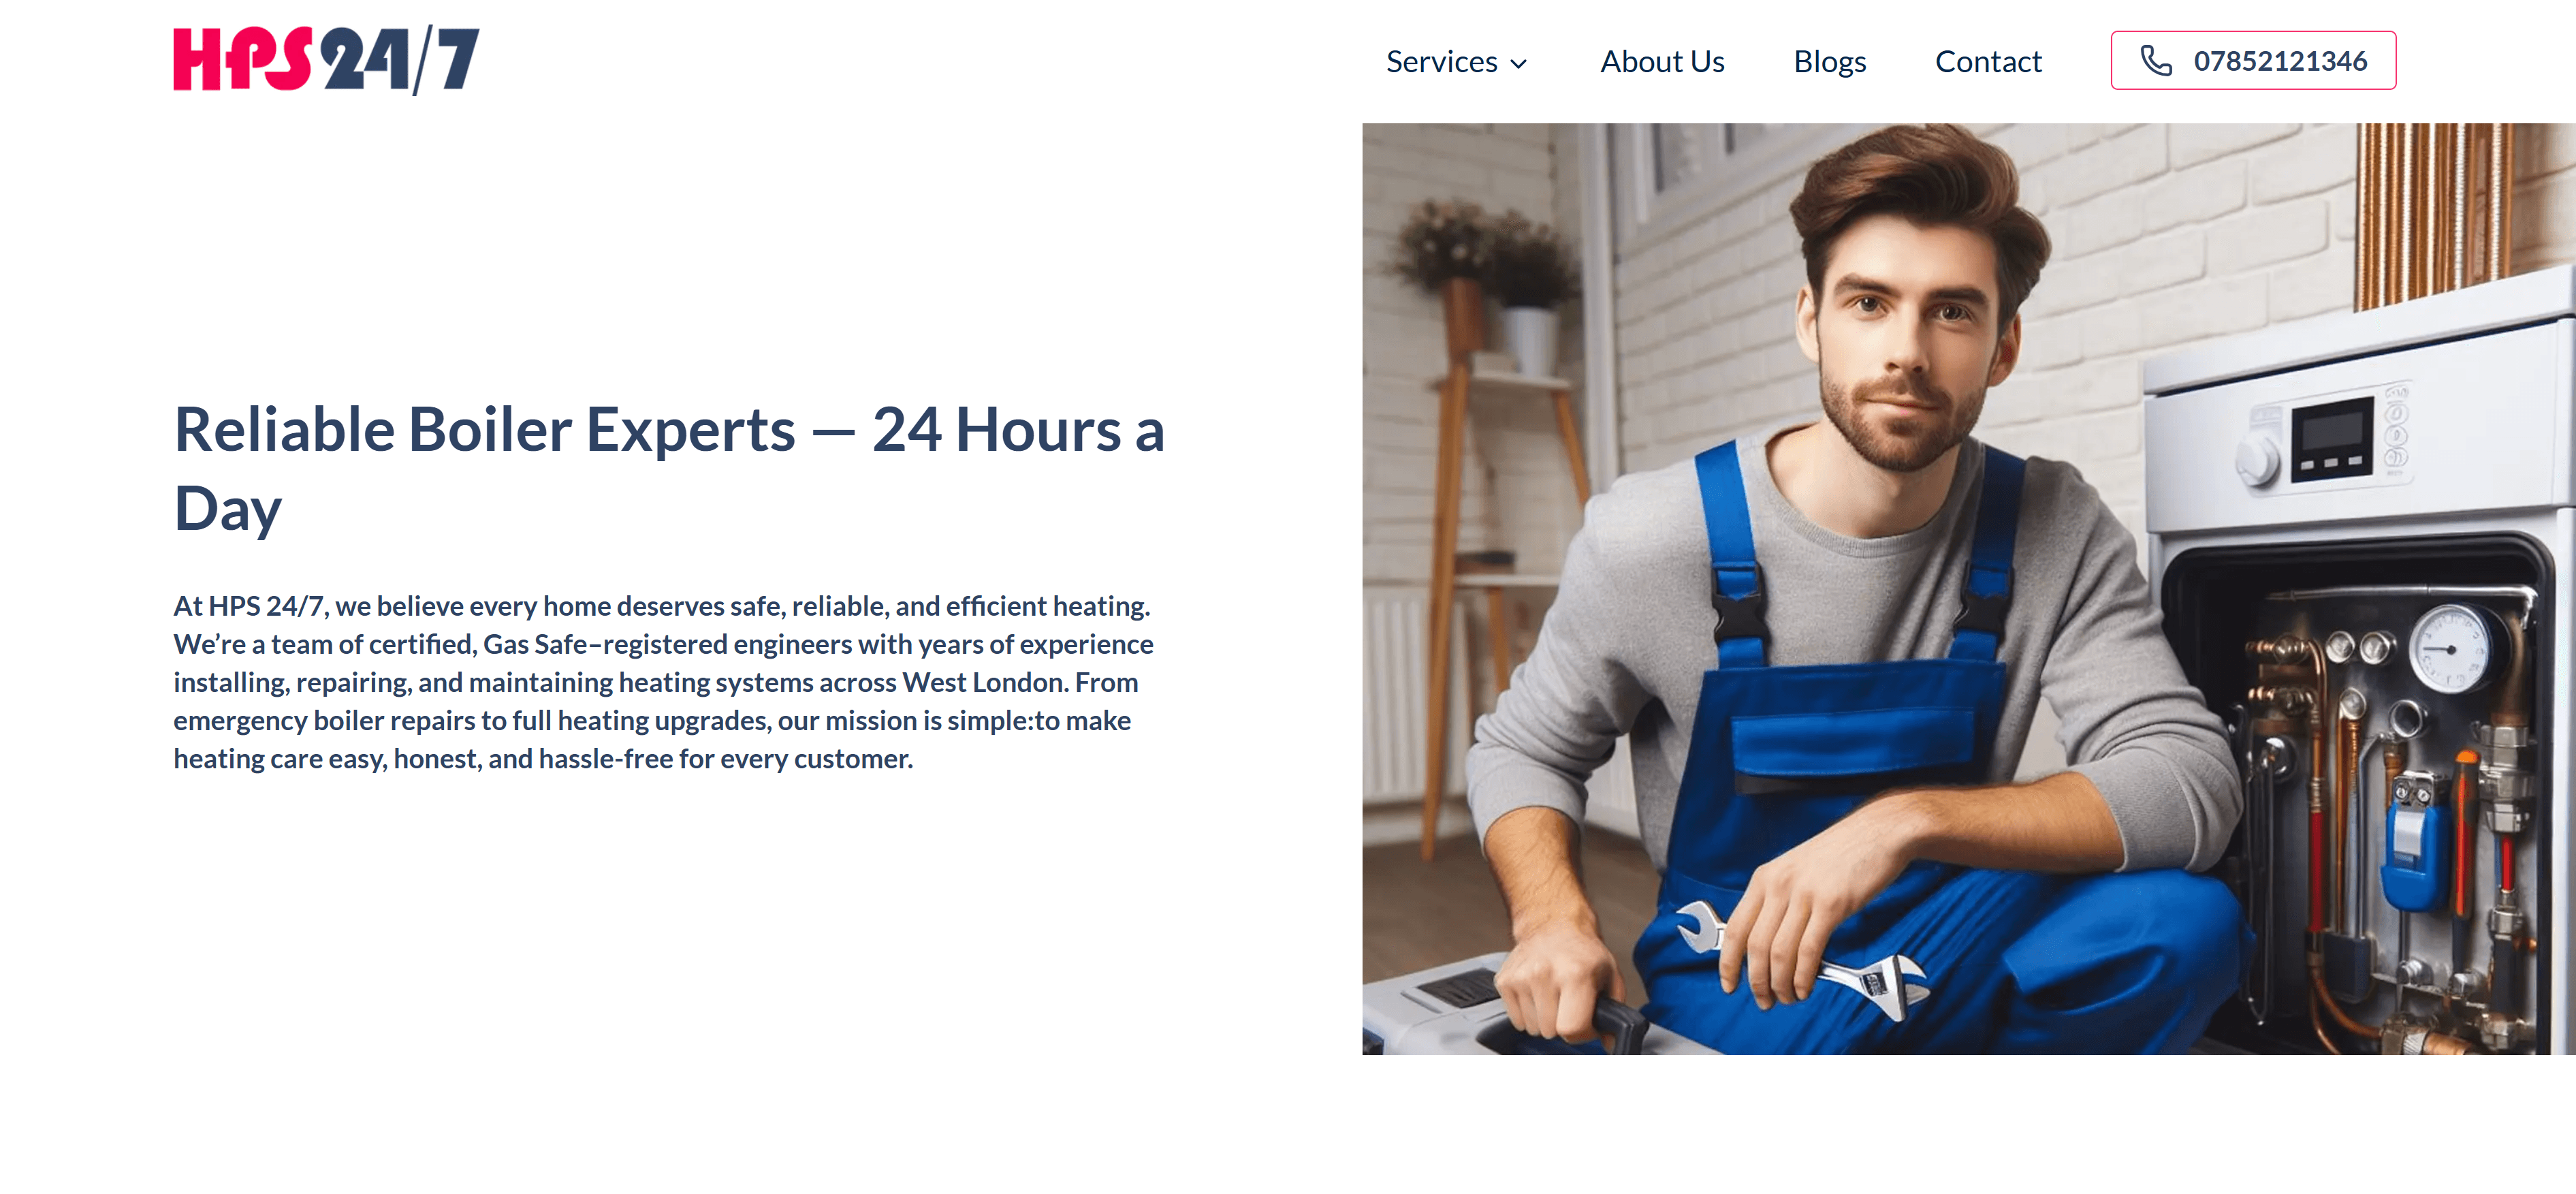Expand the Services chevron arrow
The image size is (2576, 1194).
pos(1518,64)
